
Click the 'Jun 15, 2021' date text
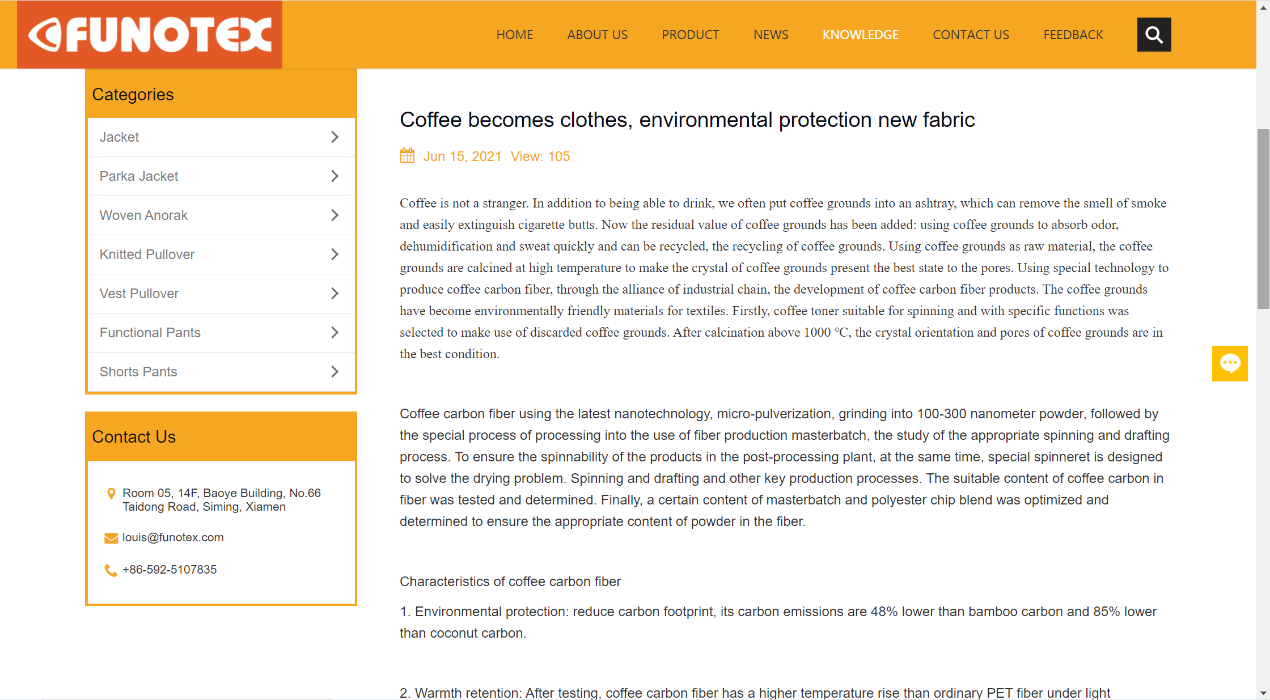click(462, 157)
